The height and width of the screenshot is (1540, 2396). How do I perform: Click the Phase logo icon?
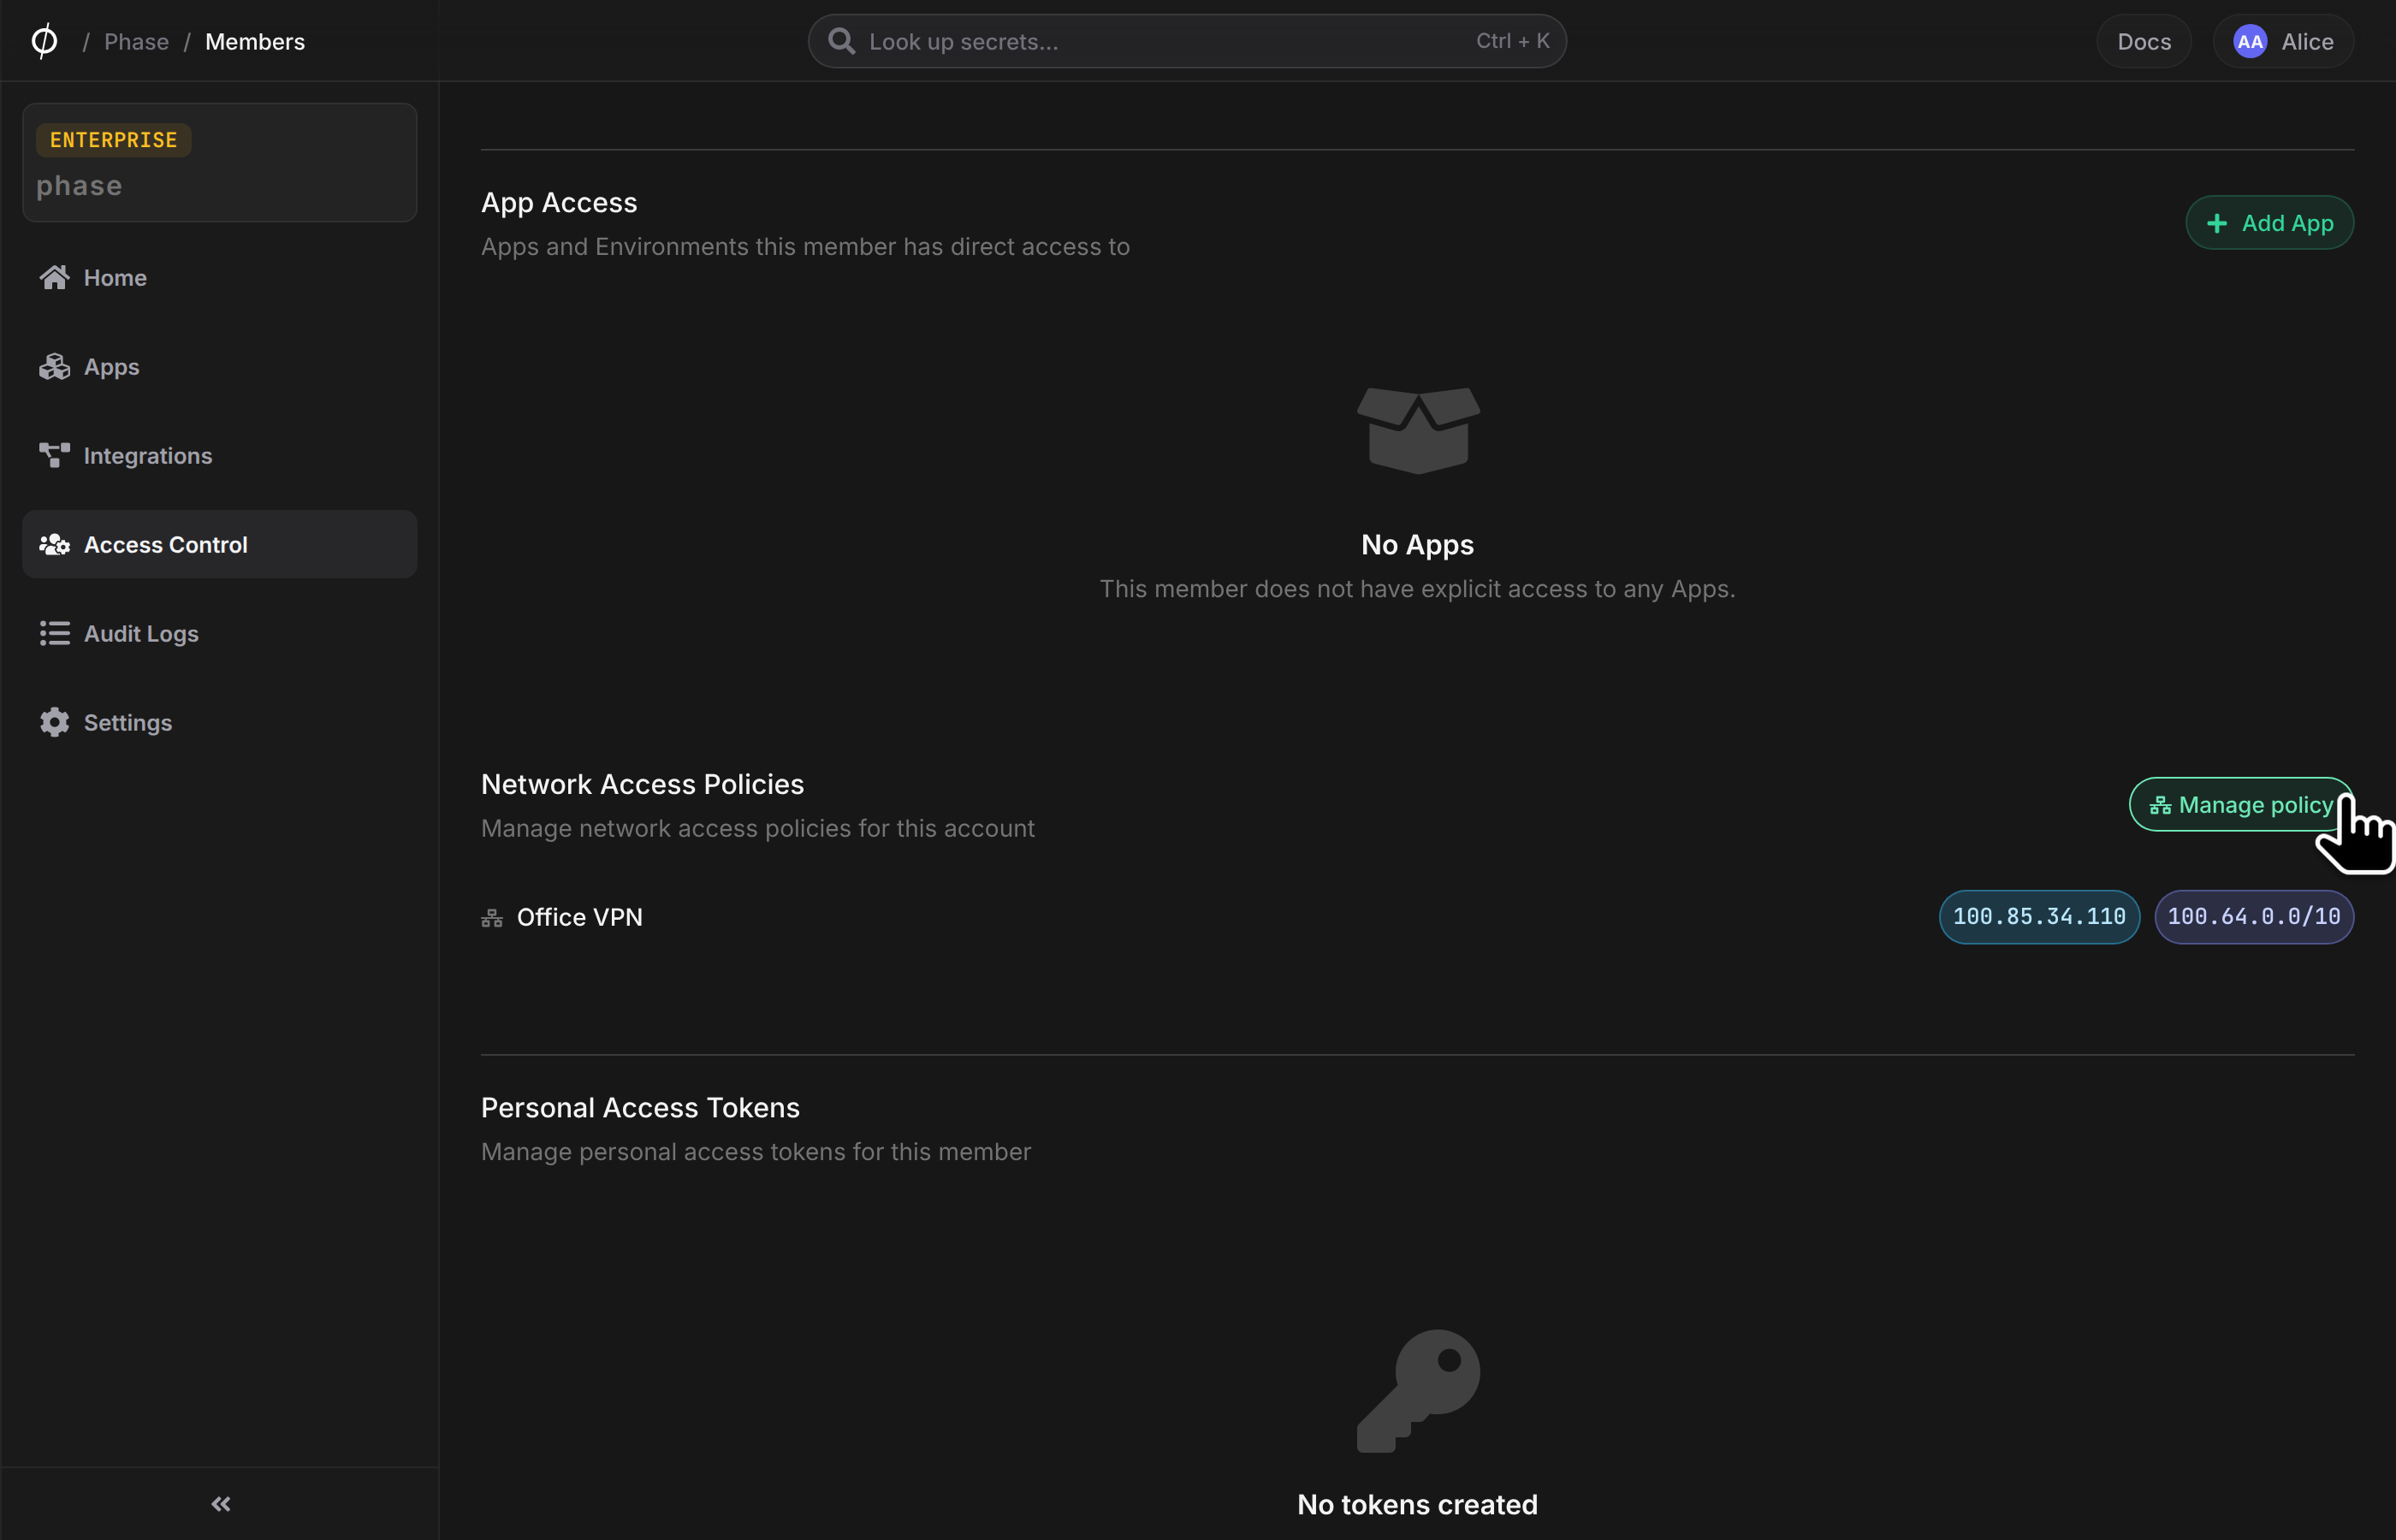pos(44,41)
